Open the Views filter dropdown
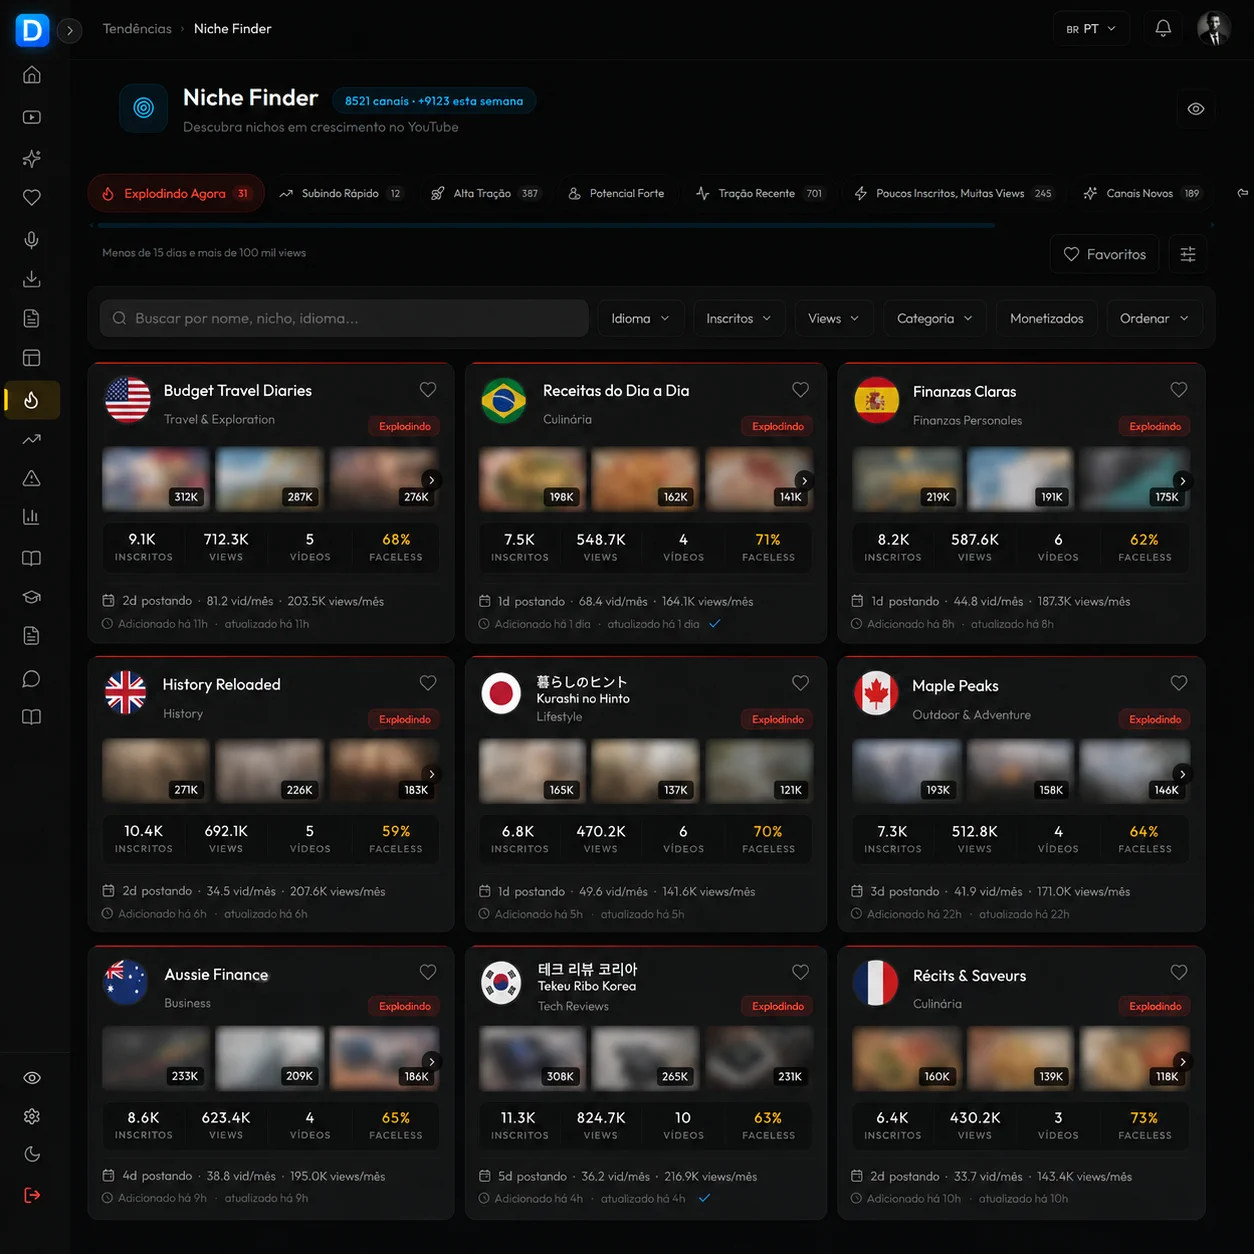Image resolution: width=1254 pixels, height=1254 pixels. 834,318
